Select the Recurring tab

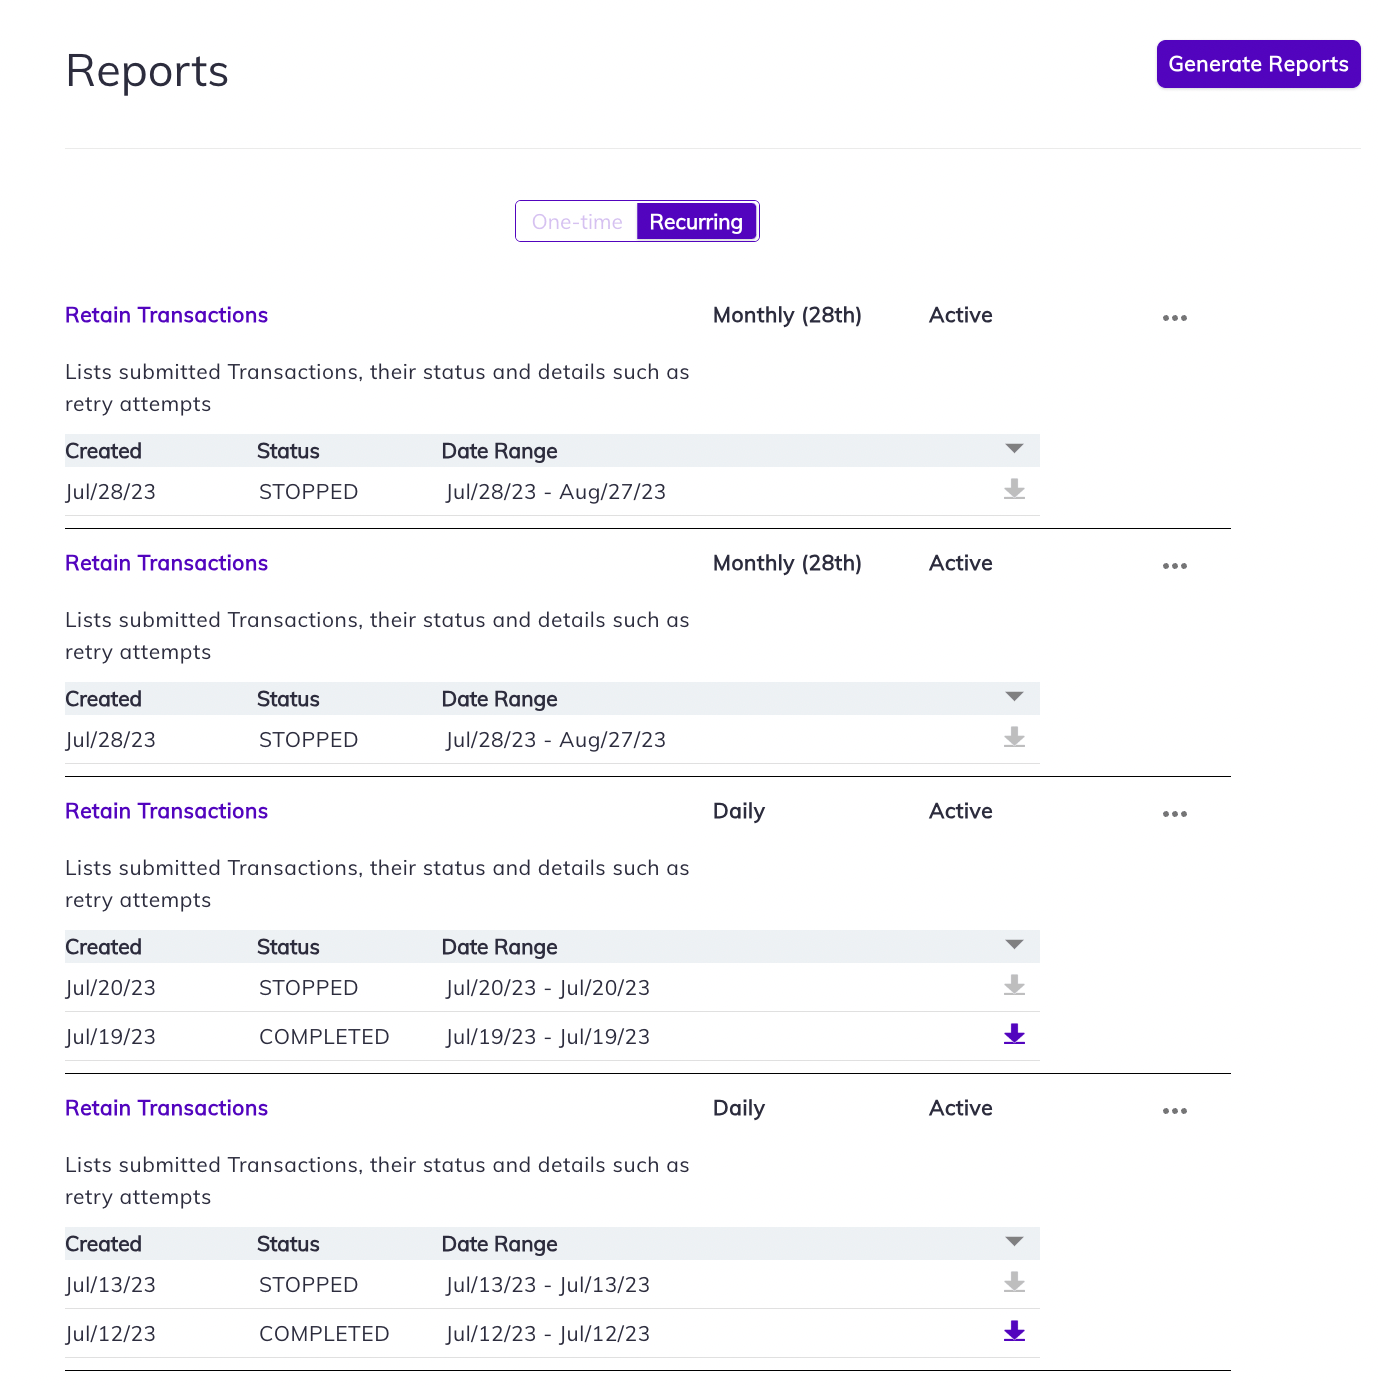[696, 222]
